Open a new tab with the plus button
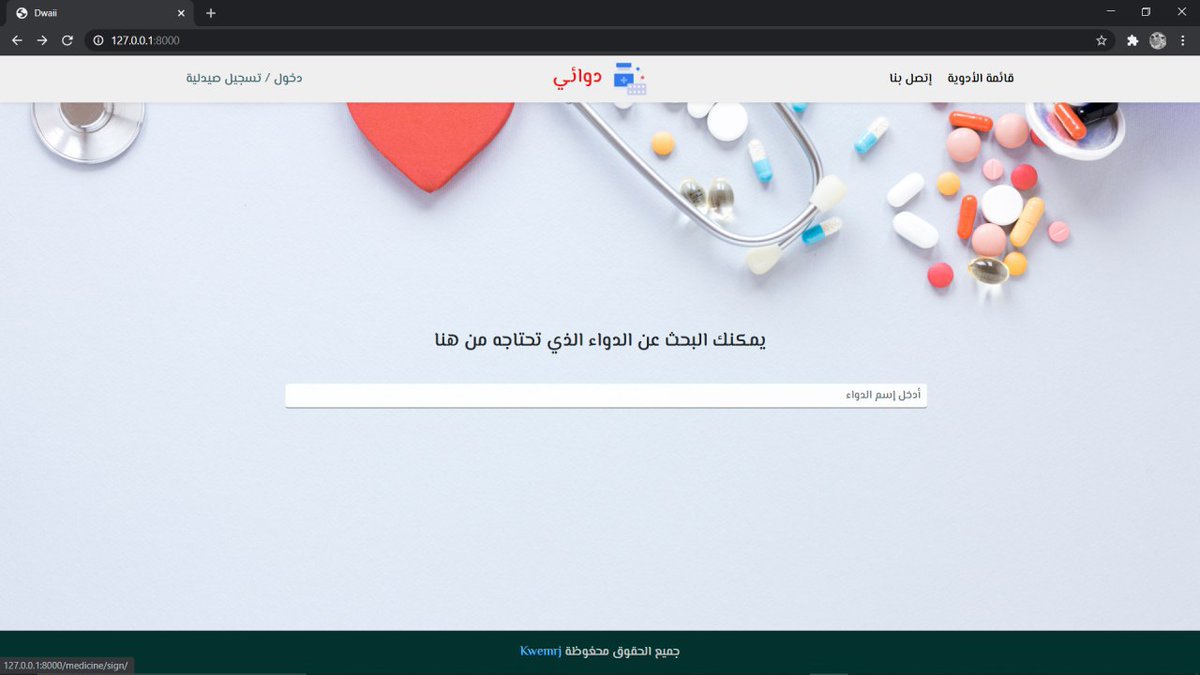This screenshot has height=675, width=1200. point(210,13)
